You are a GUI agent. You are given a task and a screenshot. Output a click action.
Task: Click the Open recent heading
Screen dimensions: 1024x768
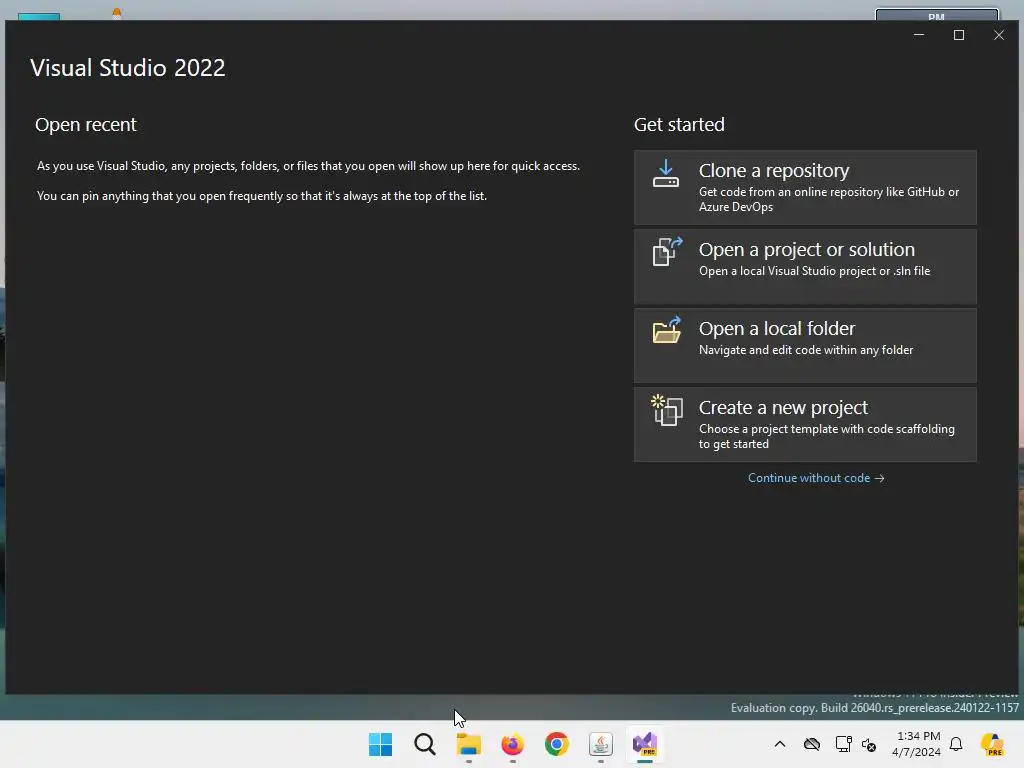pos(86,125)
